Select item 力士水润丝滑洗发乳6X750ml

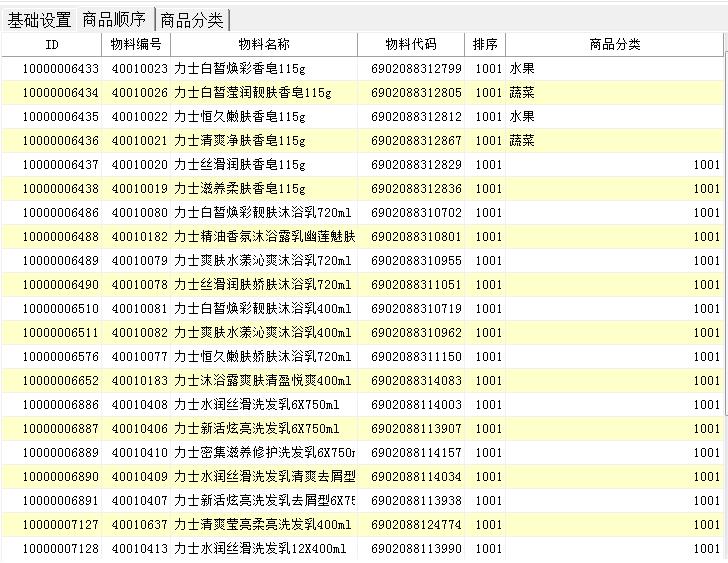257,405
